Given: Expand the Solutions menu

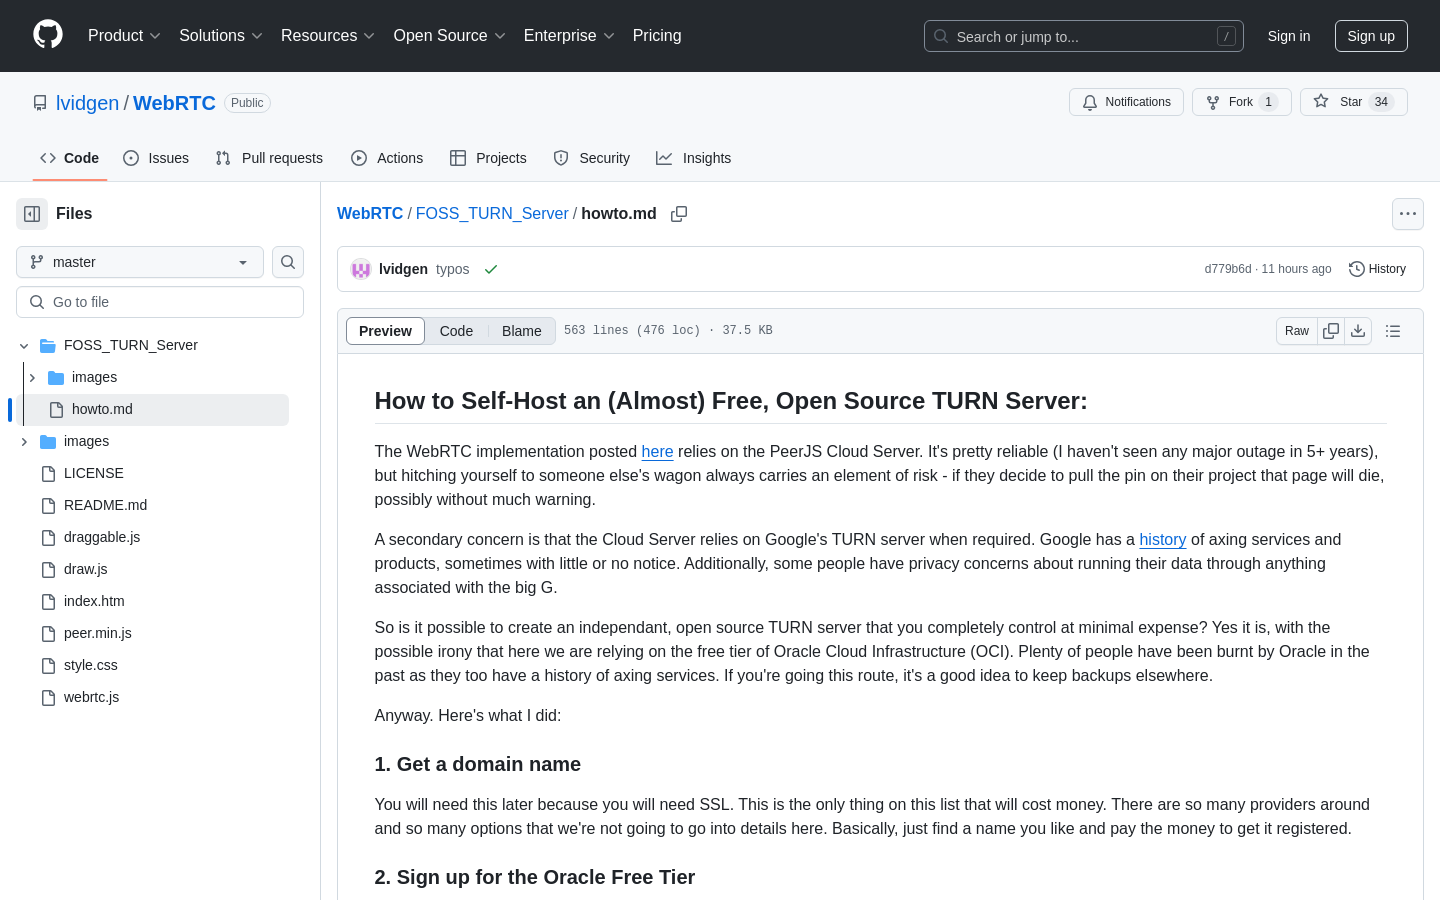Looking at the screenshot, I should click(221, 36).
